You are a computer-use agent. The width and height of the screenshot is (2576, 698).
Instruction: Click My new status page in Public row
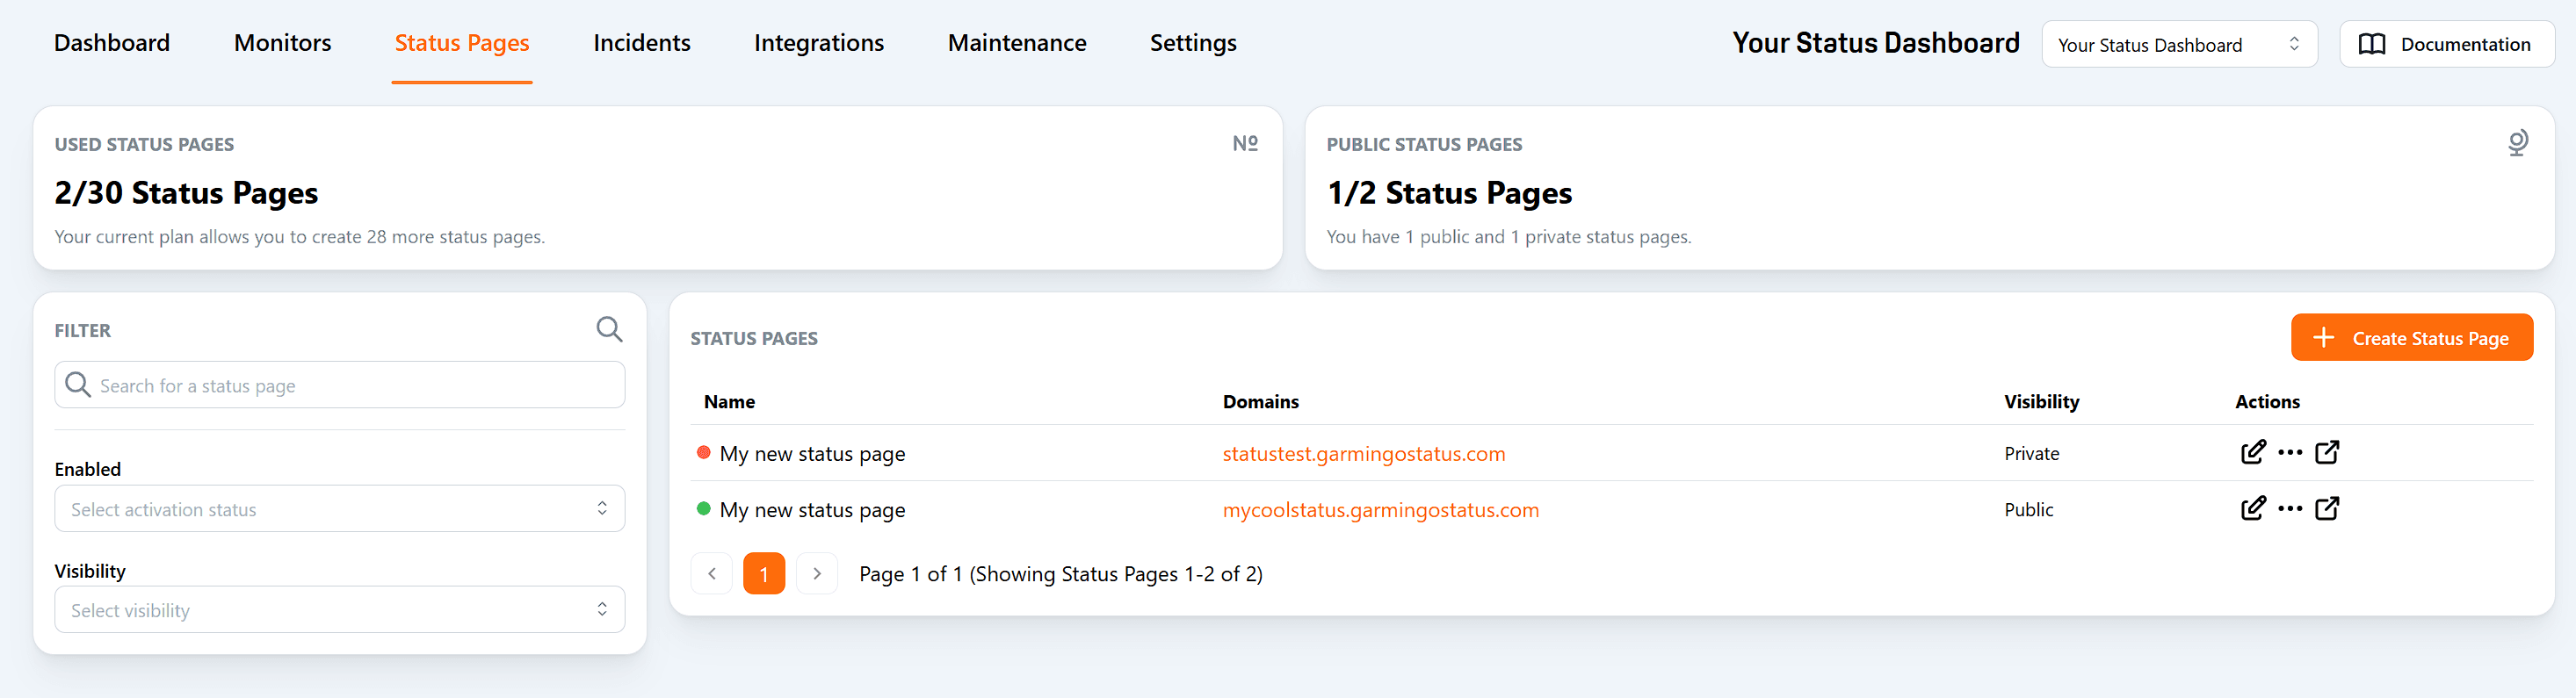pos(812,510)
